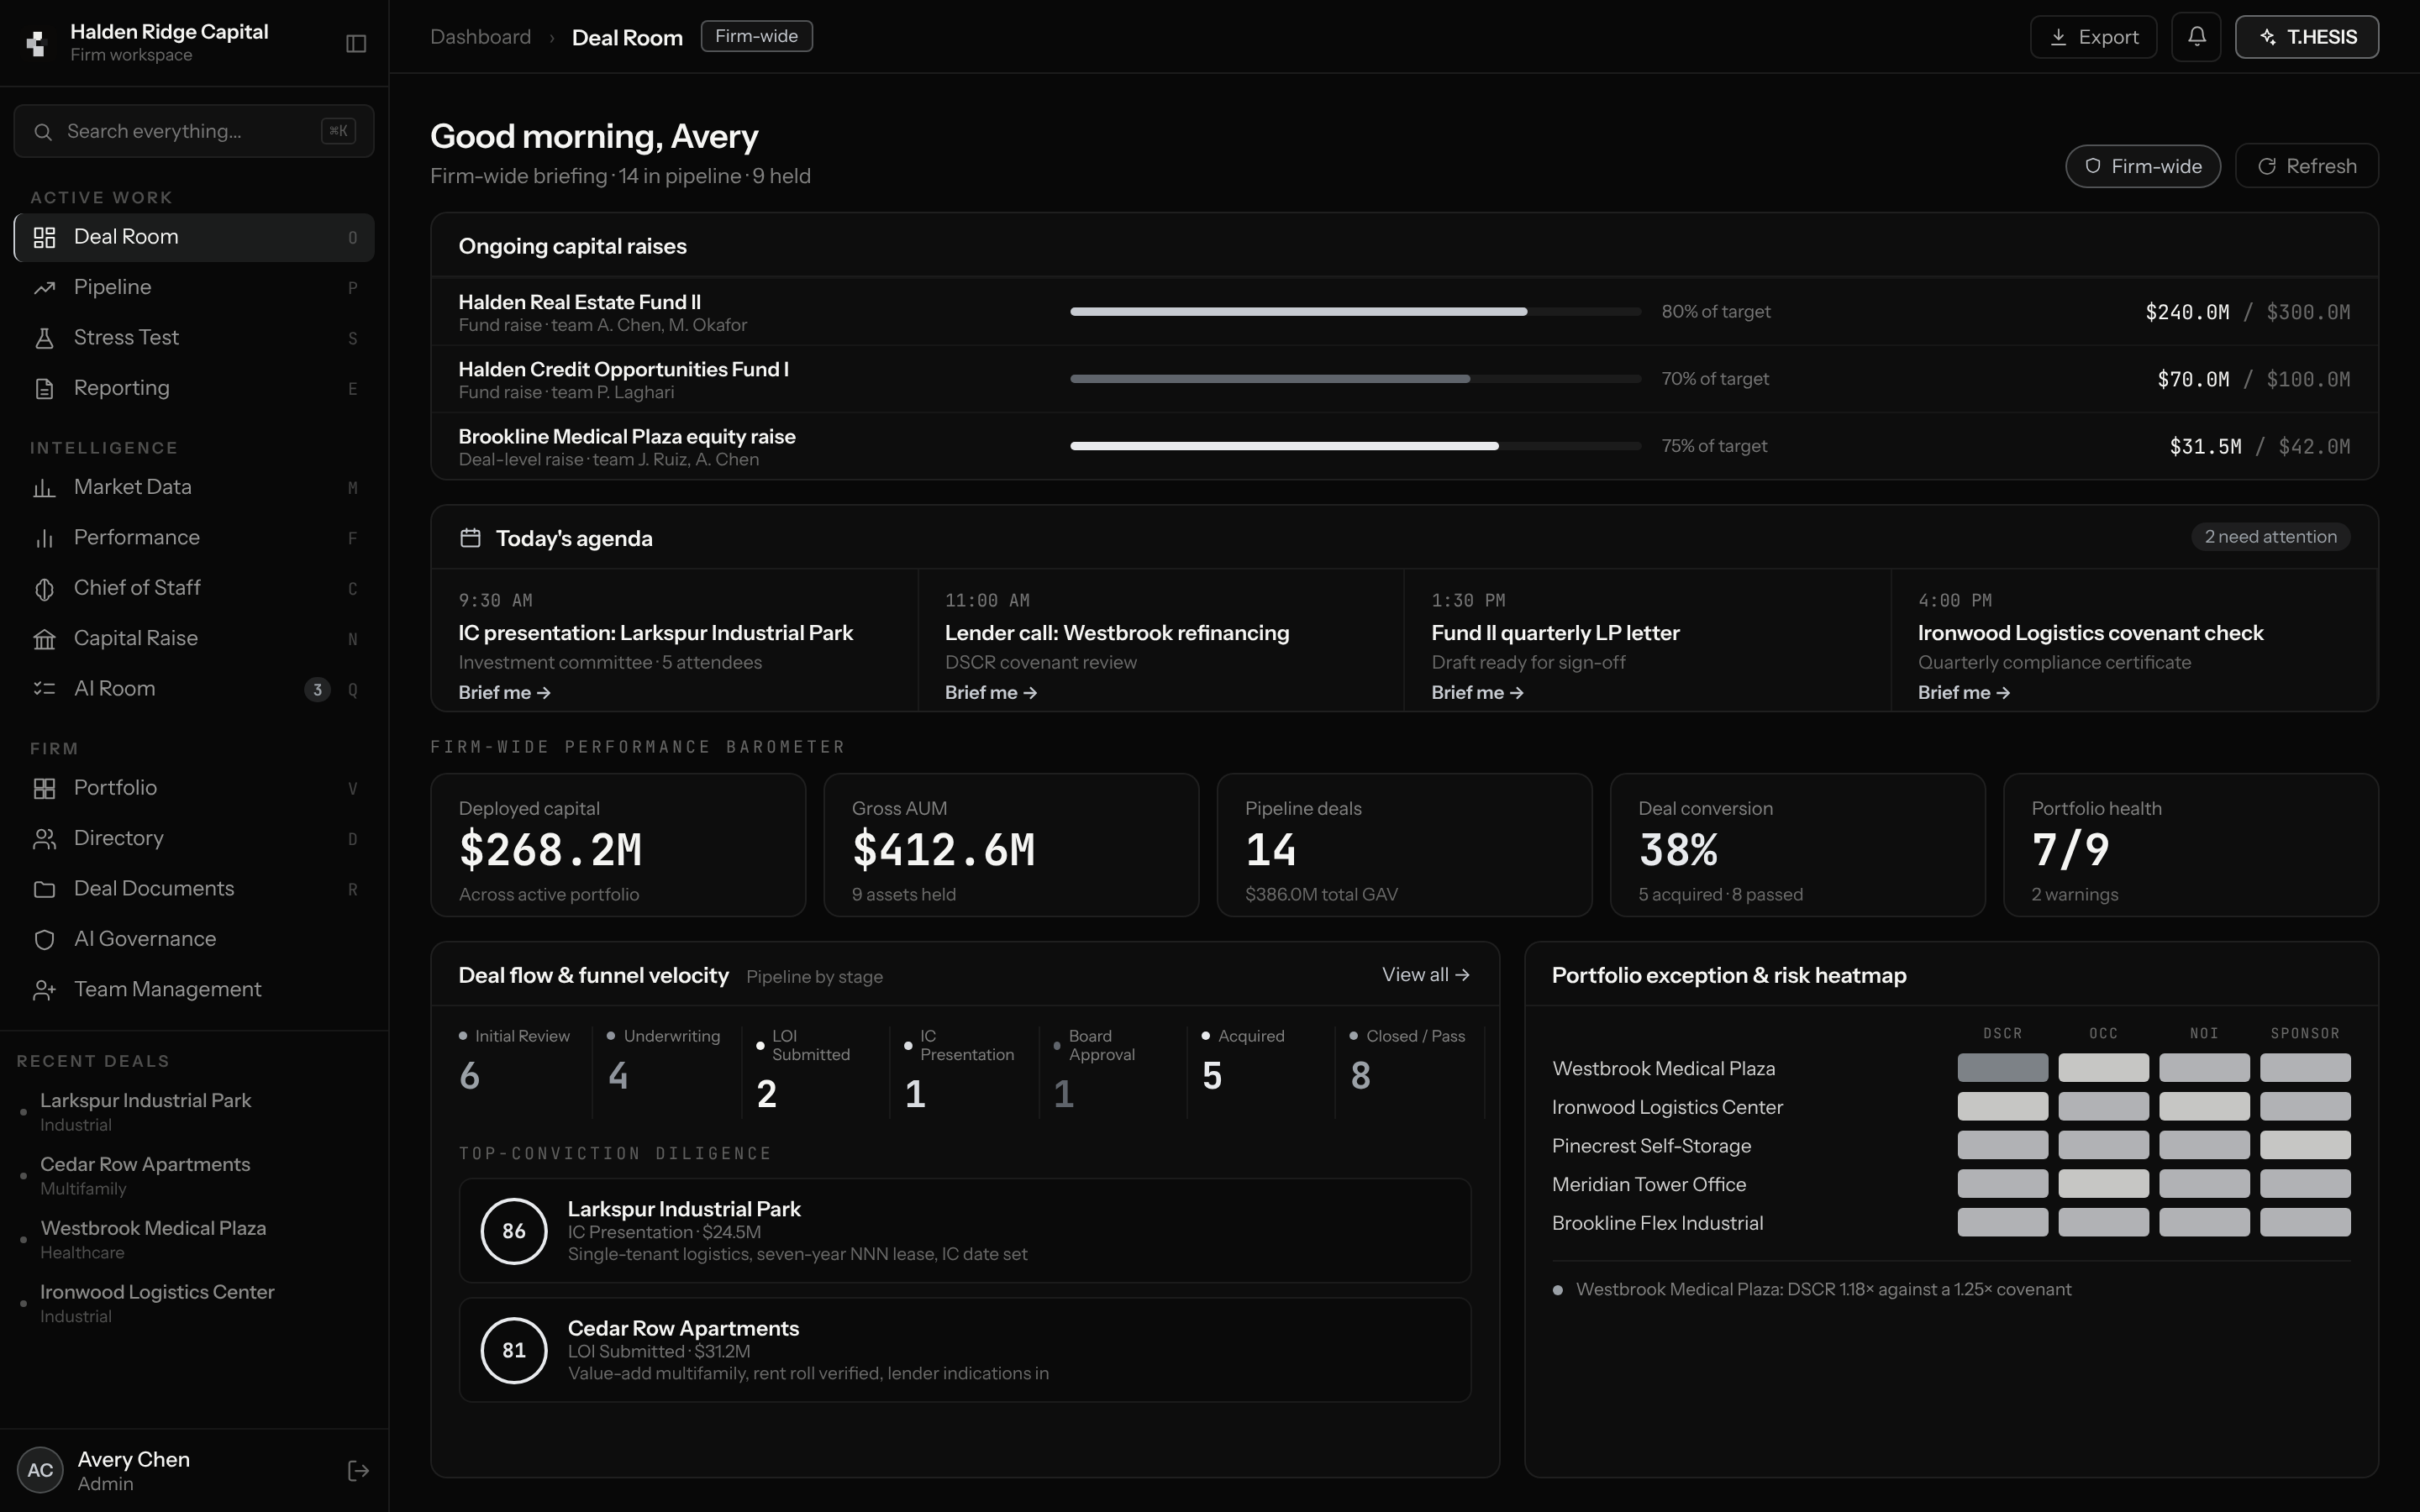Click the AI Room count badge 3
The image size is (2420, 1512).
pyautogui.click(x=317, y=690)
